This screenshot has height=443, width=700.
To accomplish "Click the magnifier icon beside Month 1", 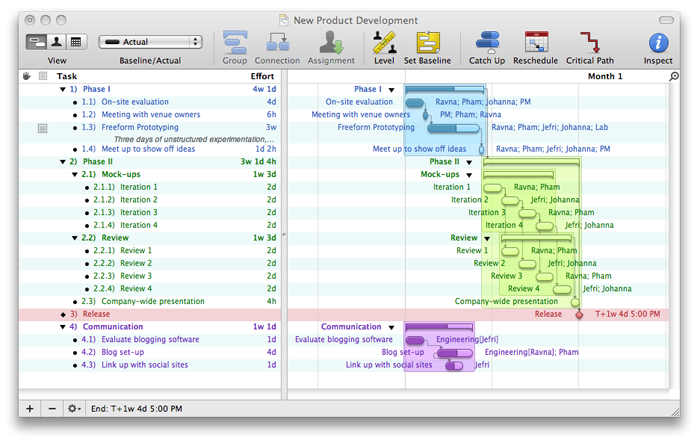I will point(674,76).
